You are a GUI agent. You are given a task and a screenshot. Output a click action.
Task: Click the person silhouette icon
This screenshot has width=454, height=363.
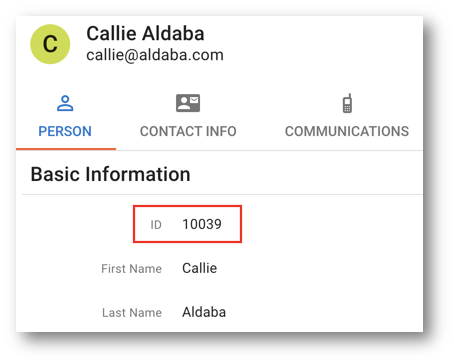coord(65,103)
